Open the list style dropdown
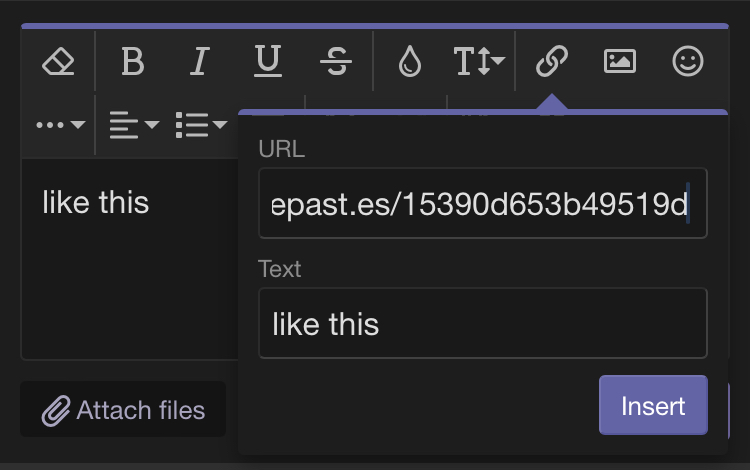 click(201, 125)
